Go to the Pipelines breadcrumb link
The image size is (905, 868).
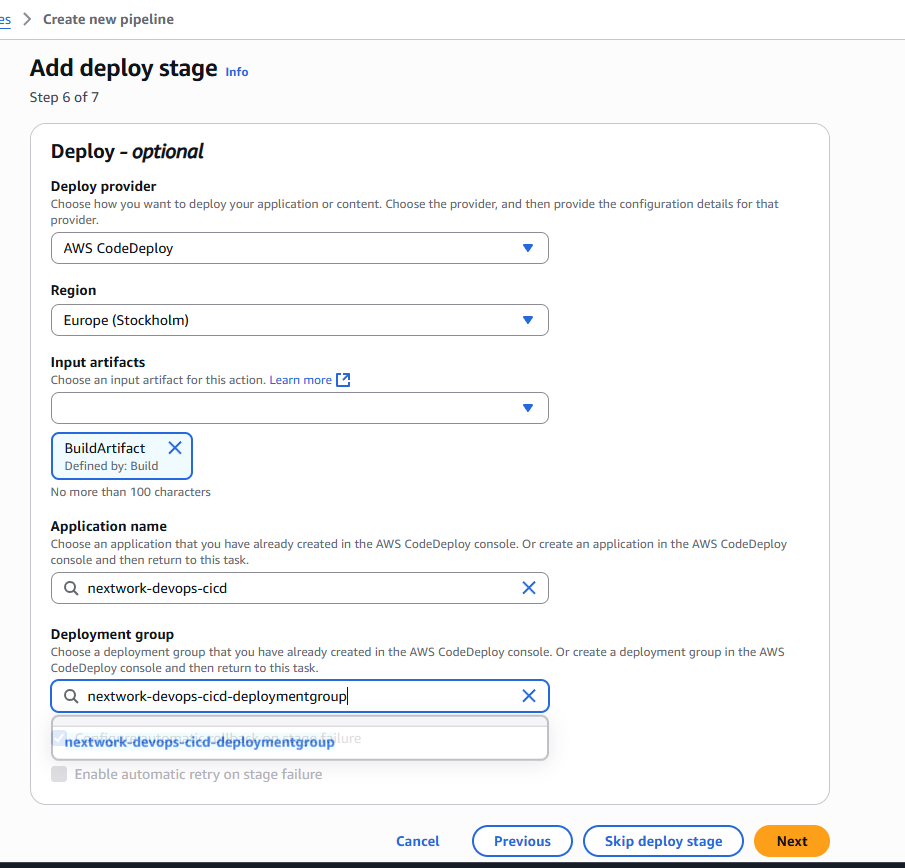[5, 19]
